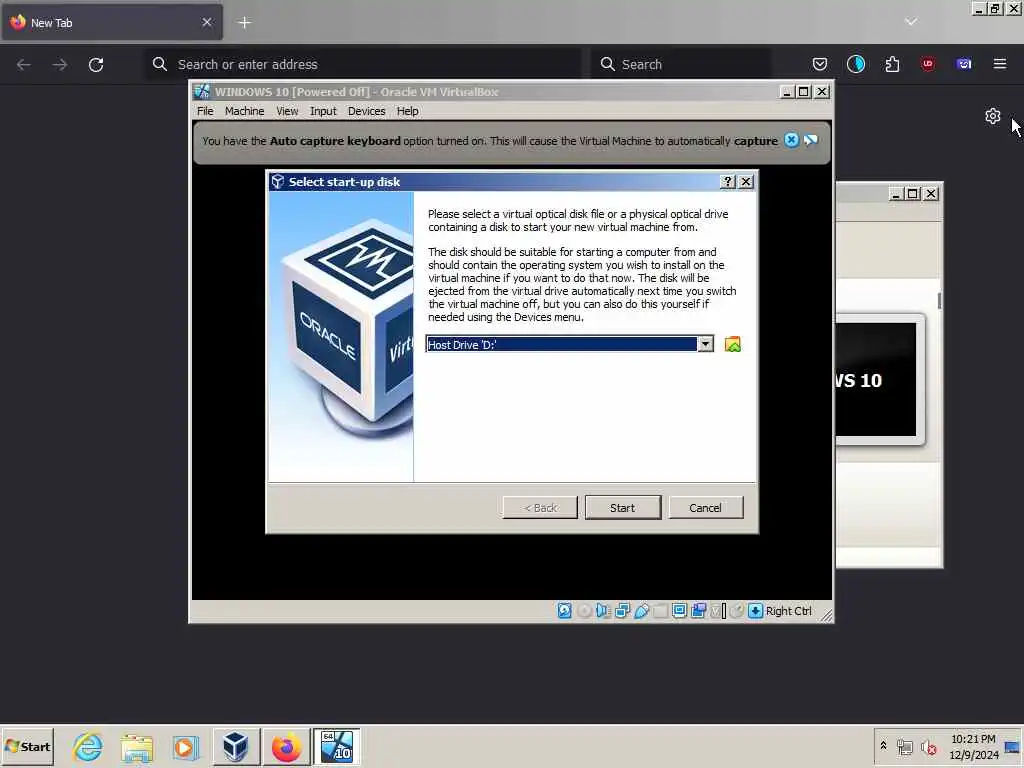This screenshot has height=768, width=1024.
Task: Click the keyboard capture arrow icon
Action: point(755,611)
